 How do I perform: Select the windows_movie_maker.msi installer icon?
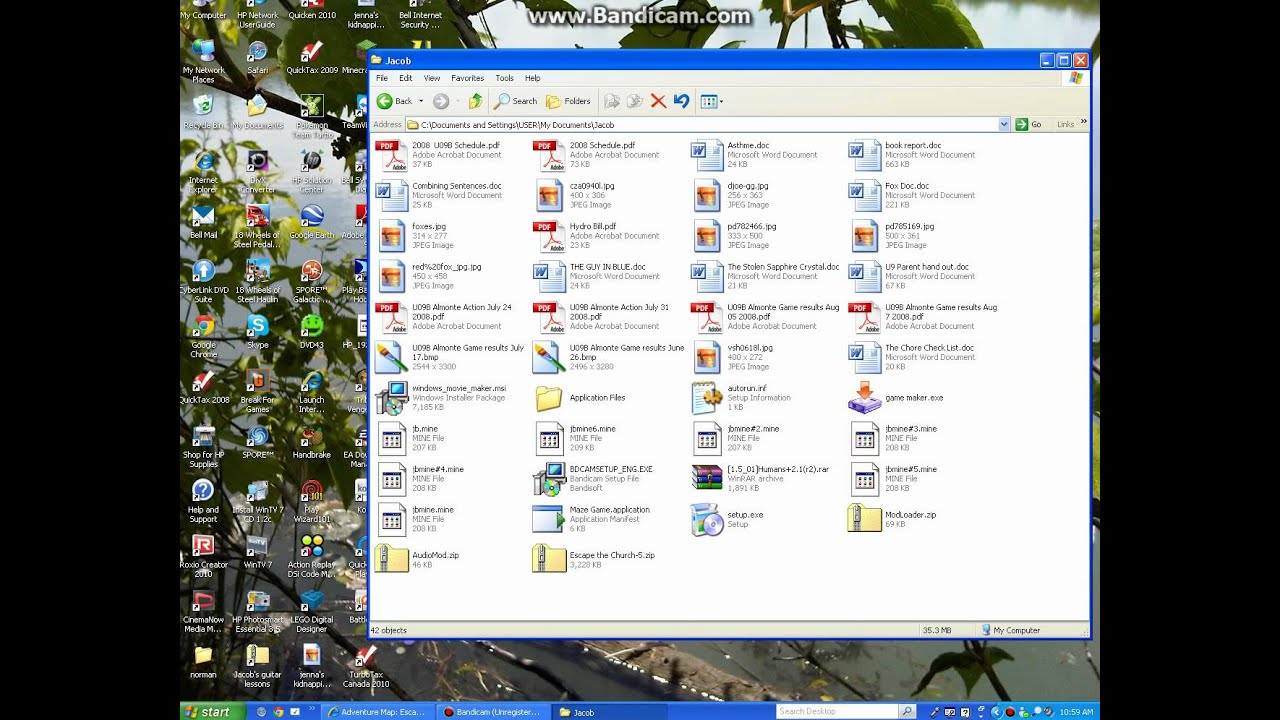click(x=391, y=398)
